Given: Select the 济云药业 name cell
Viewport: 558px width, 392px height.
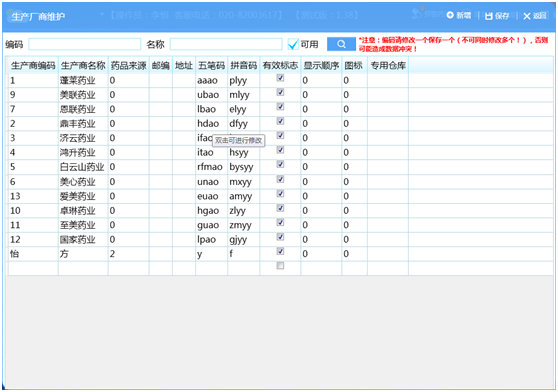Looking at the screenshot, I should tap(83, 138).
